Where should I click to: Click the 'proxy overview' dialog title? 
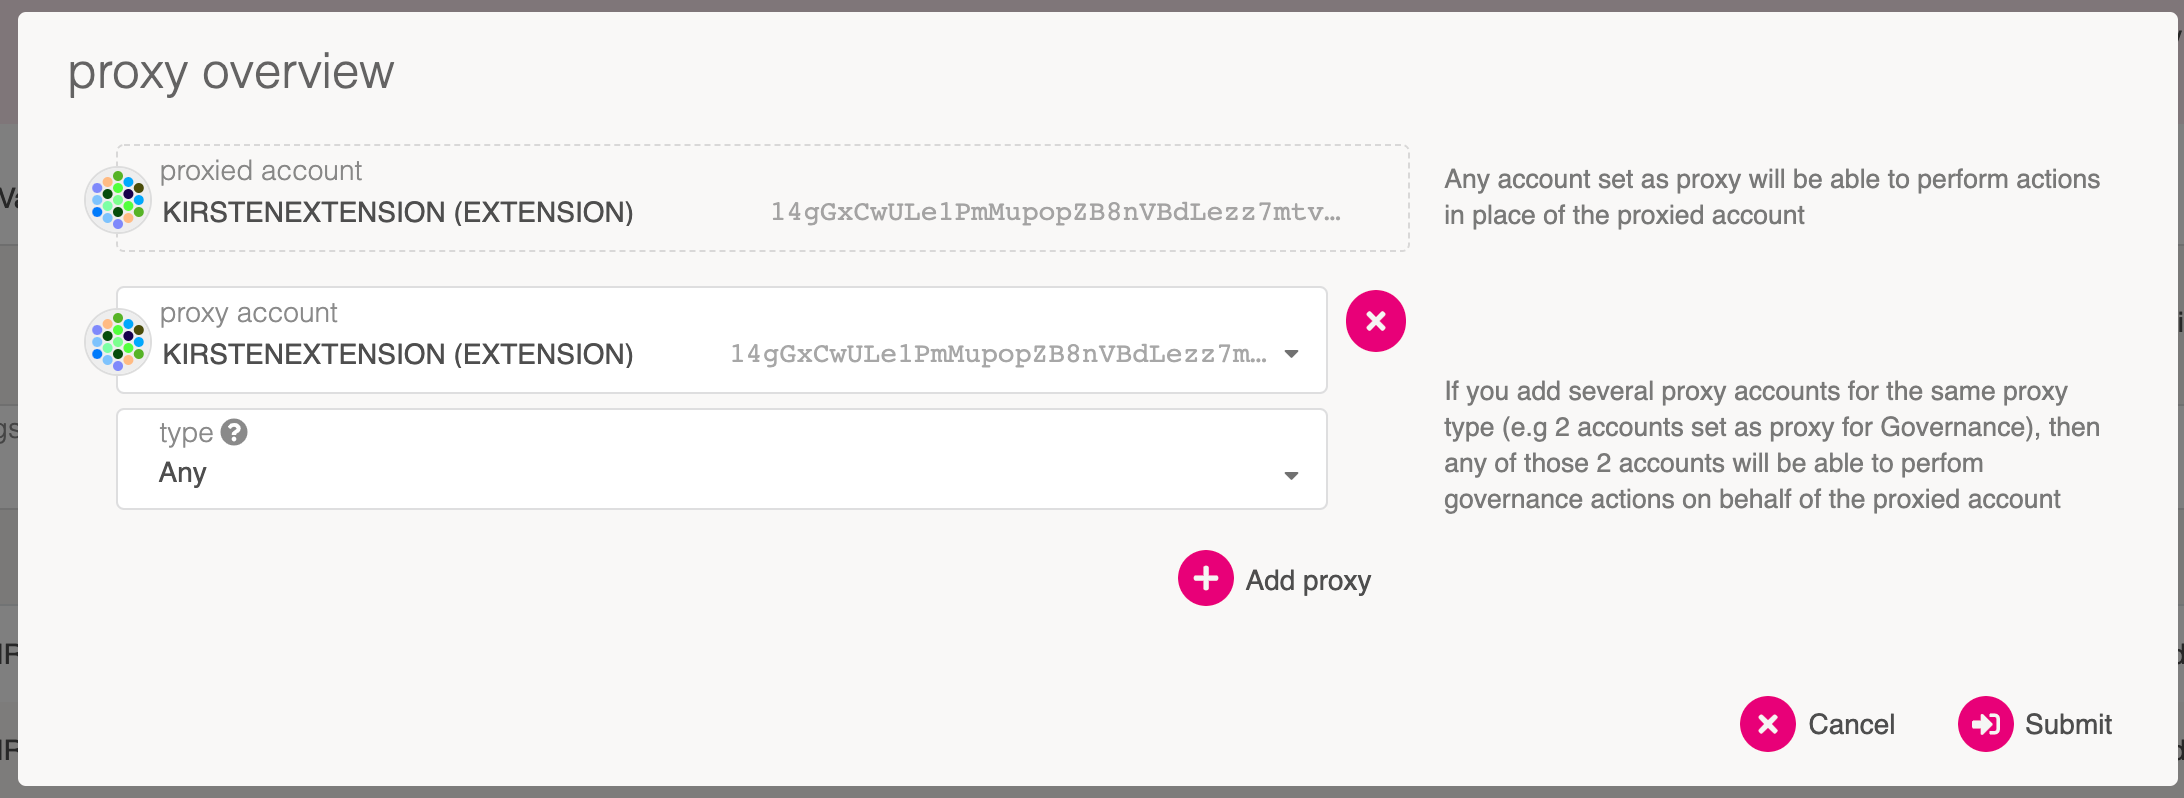[x=231, y=72]
